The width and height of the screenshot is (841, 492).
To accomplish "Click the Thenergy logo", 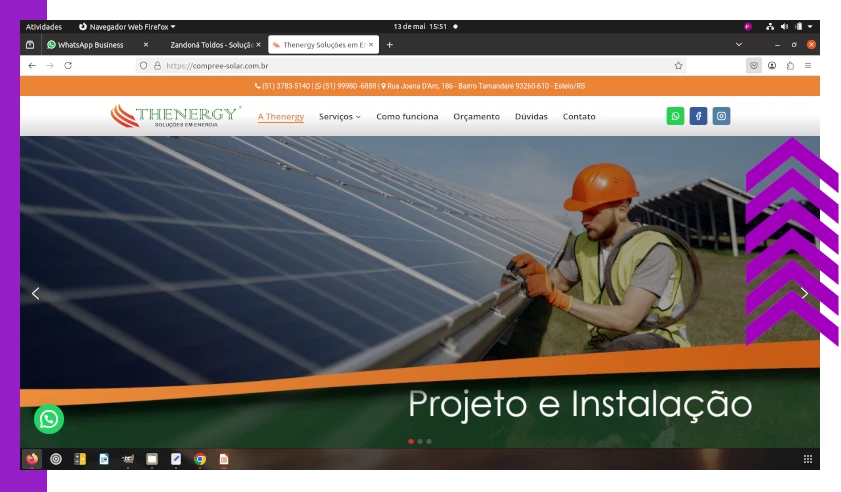I will click(x=175, y=116).
